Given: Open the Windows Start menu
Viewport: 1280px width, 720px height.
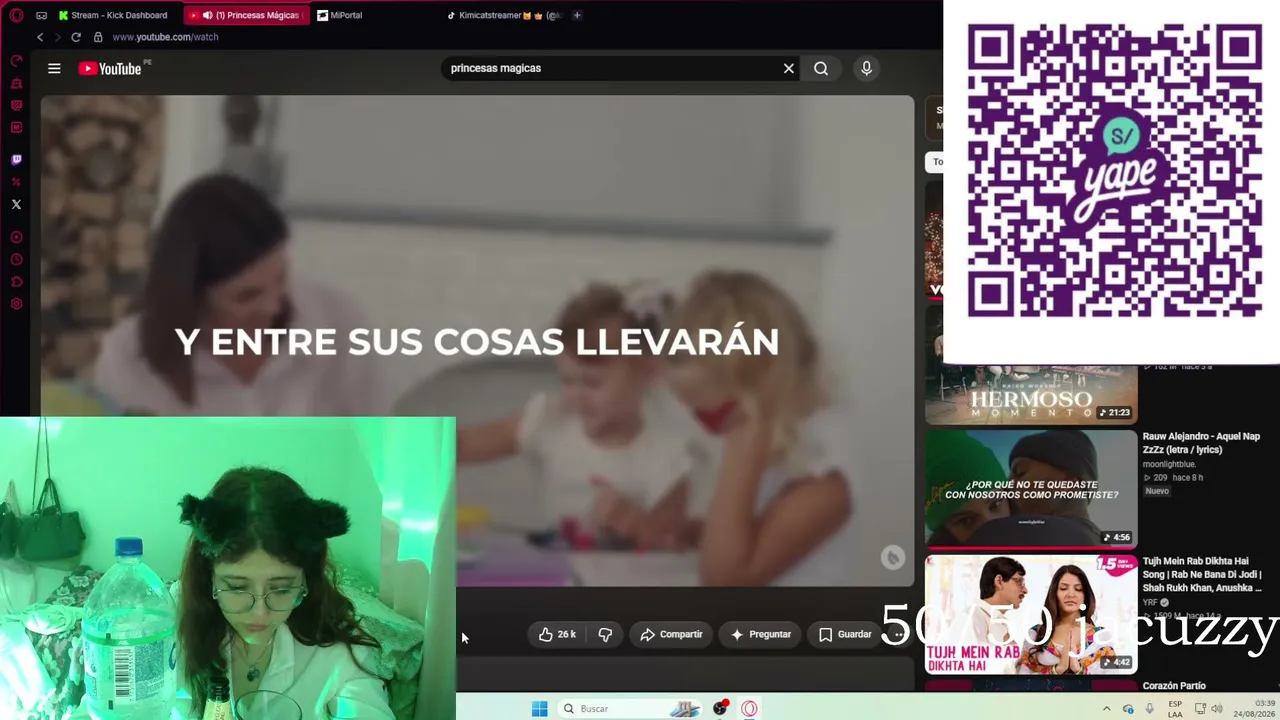Looking at the screenshot, I should pos(539,709).
